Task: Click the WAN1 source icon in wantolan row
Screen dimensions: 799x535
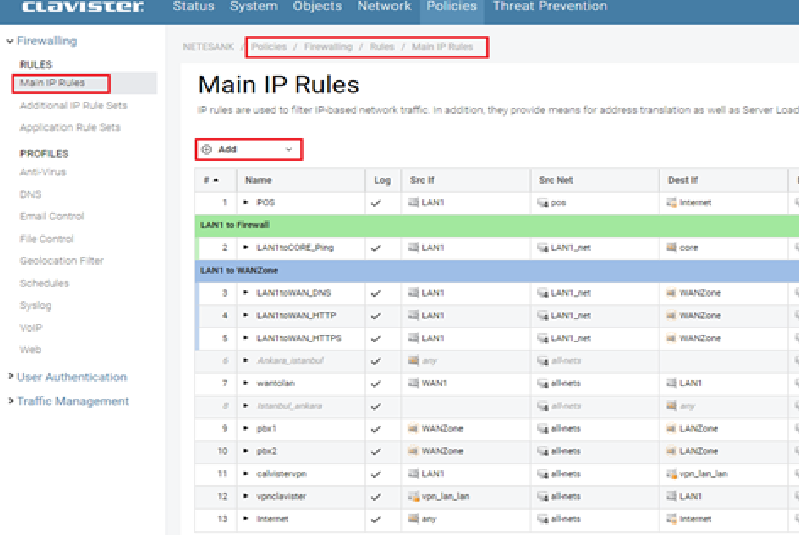Action: pos(413,383)
